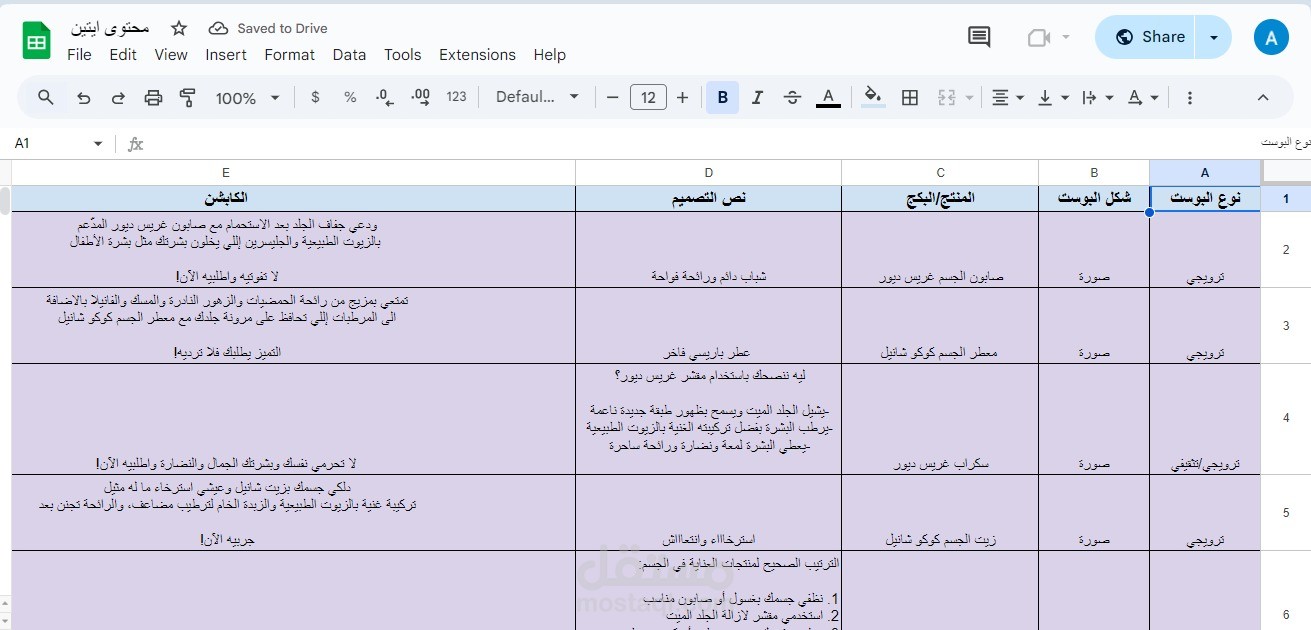Select header cell الكابشن
1311x630 pixels.
[294, 198]
